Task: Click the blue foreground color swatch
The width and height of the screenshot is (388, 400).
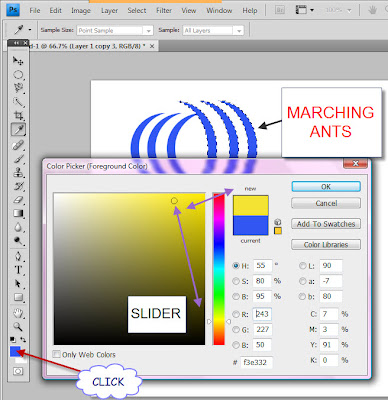Action: tap(15, 351)
